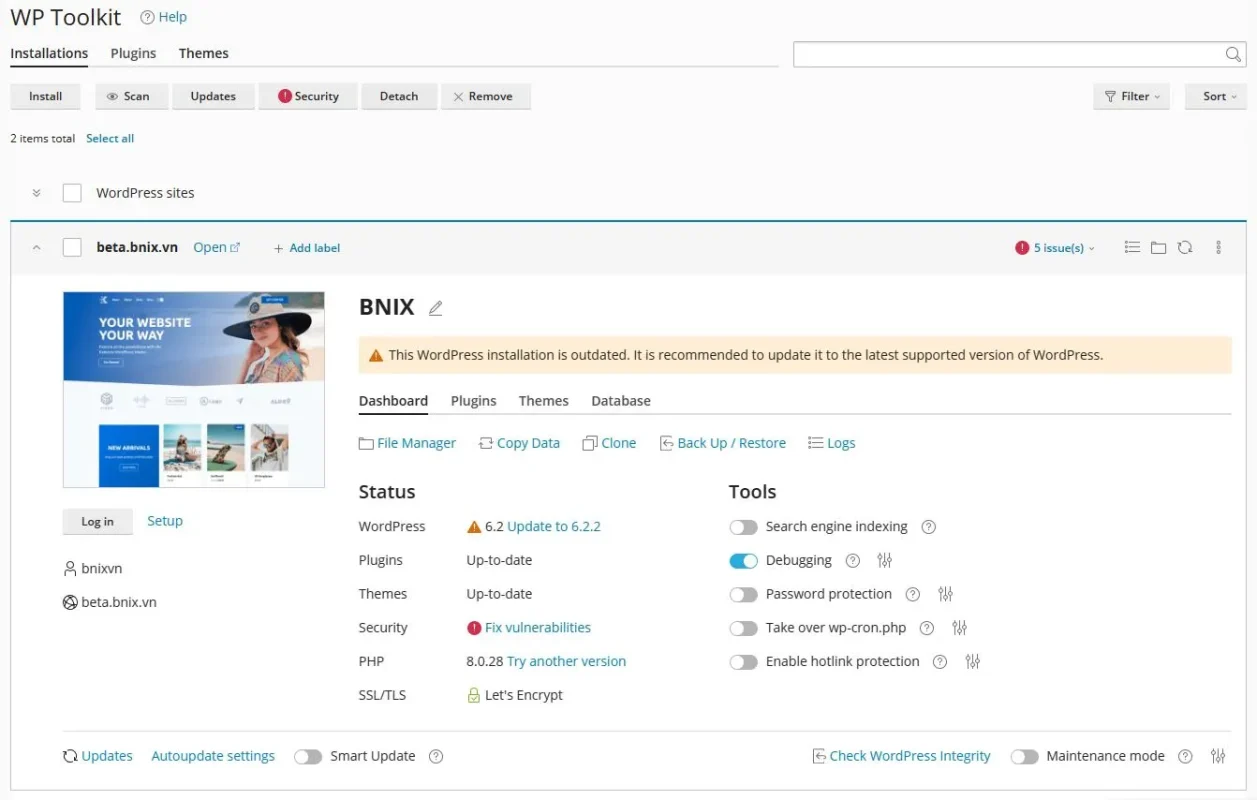Switch to the Database tab

coord(620,400)
